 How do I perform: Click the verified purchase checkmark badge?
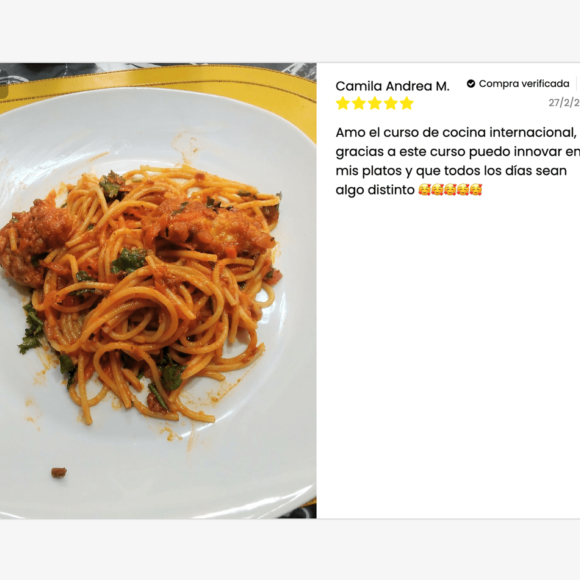click(471, 84)
